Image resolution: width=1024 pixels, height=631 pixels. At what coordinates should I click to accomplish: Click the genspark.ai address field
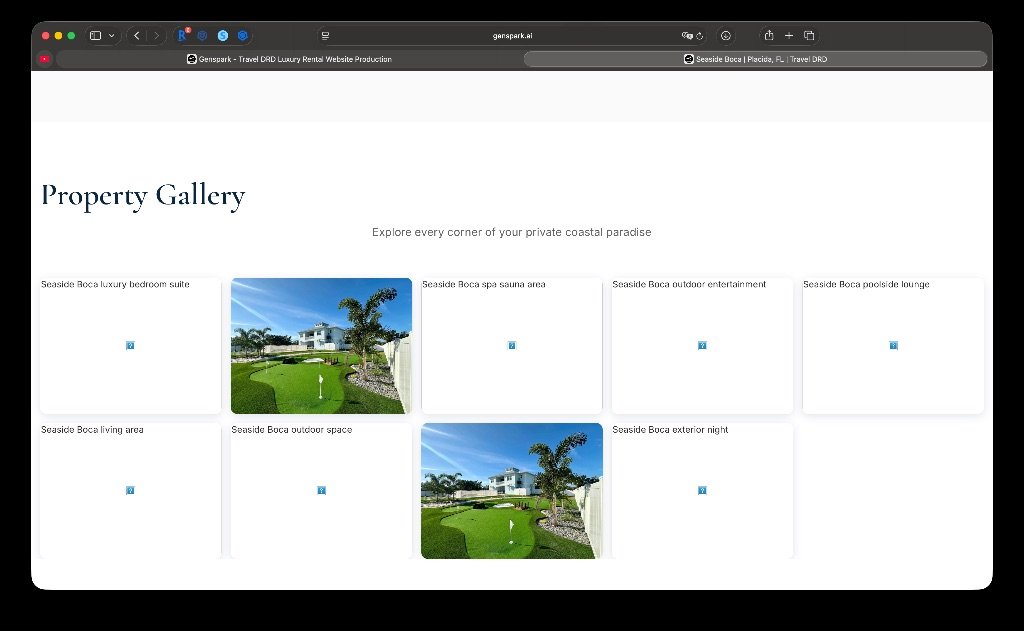coord(512,35)
